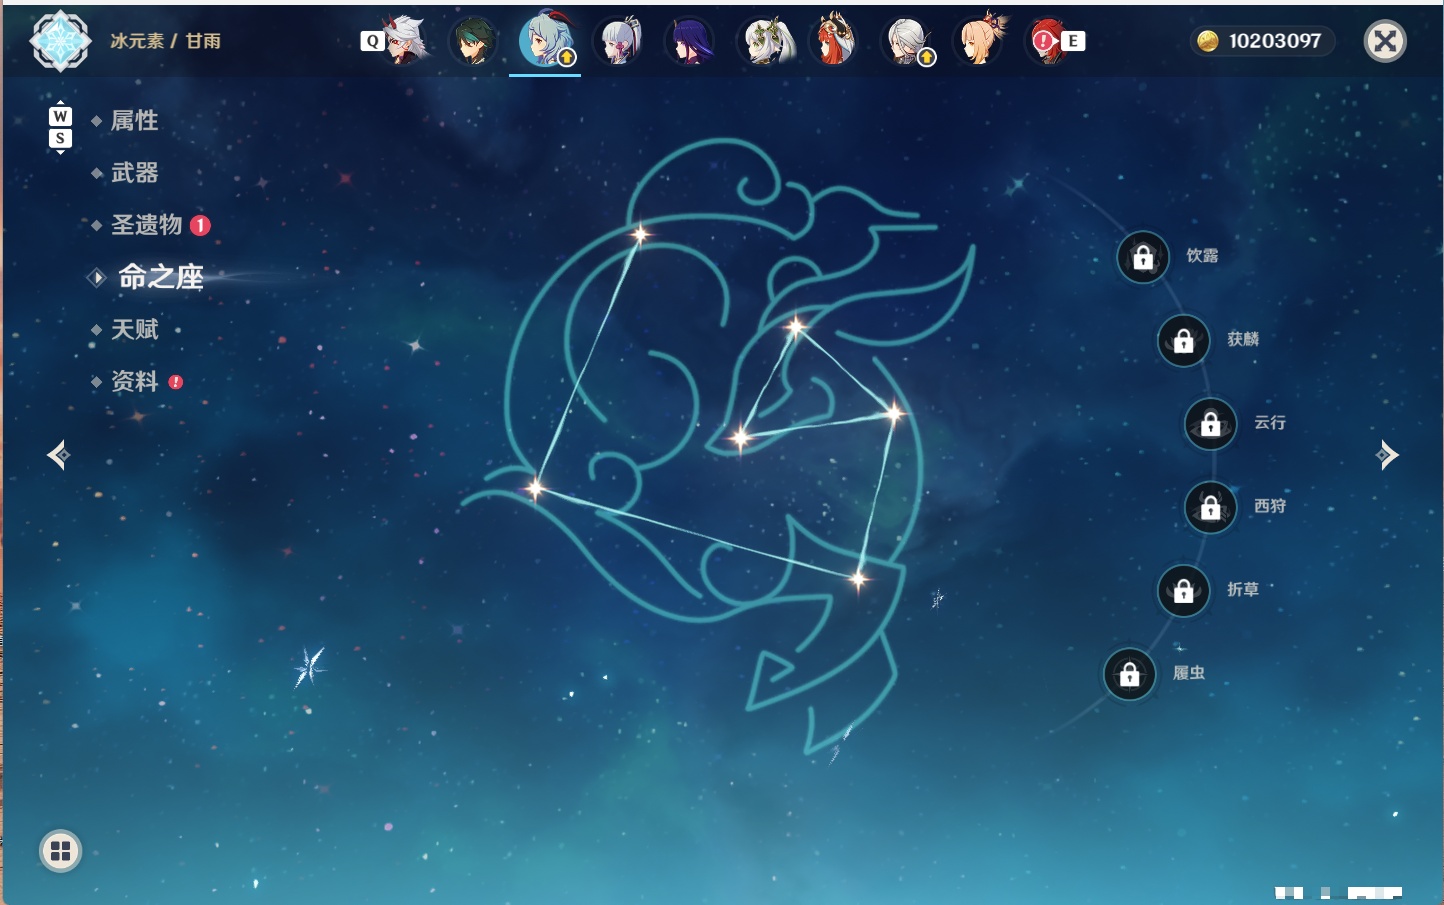Open the 资料 profile tab

click(134, 381)
